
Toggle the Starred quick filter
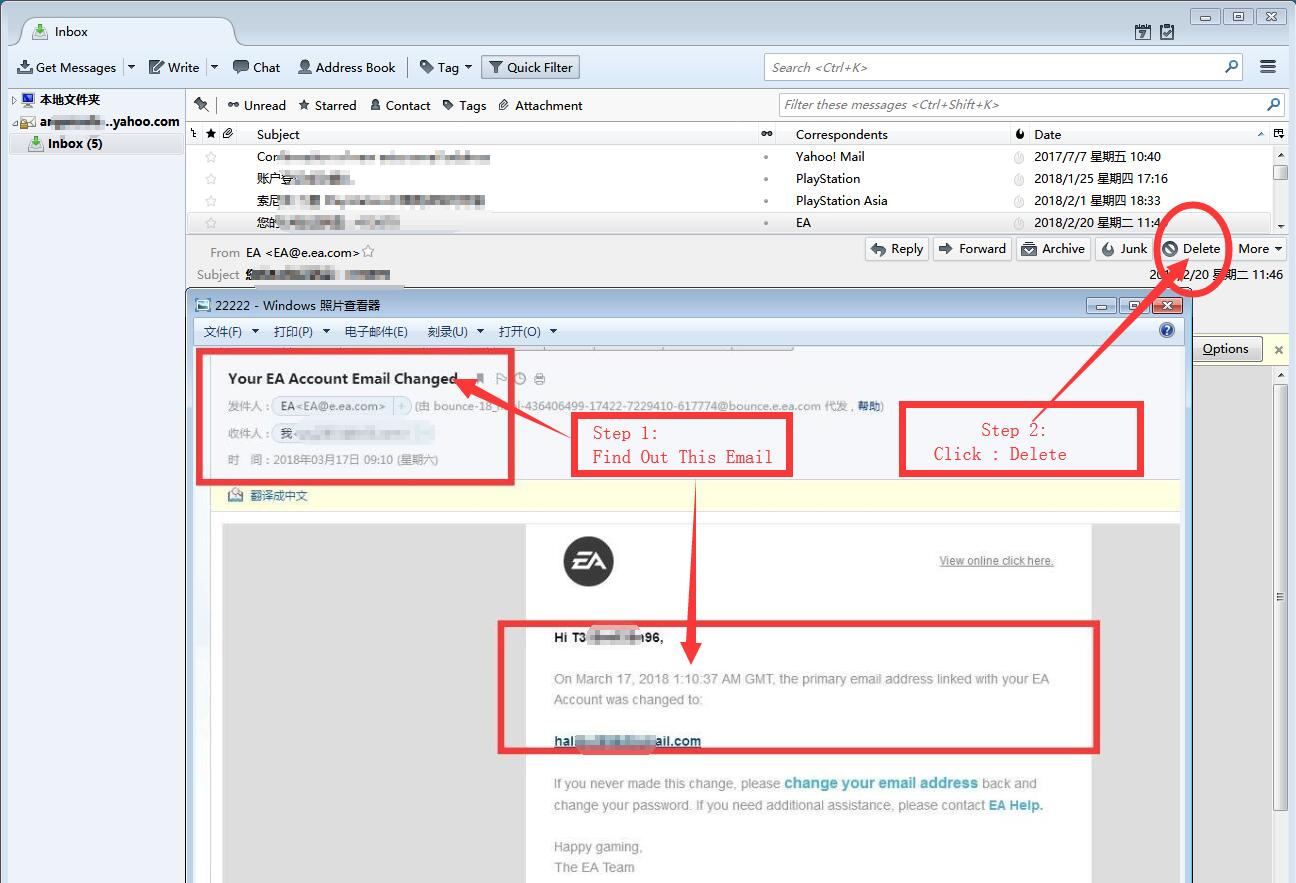pos(327,105)
